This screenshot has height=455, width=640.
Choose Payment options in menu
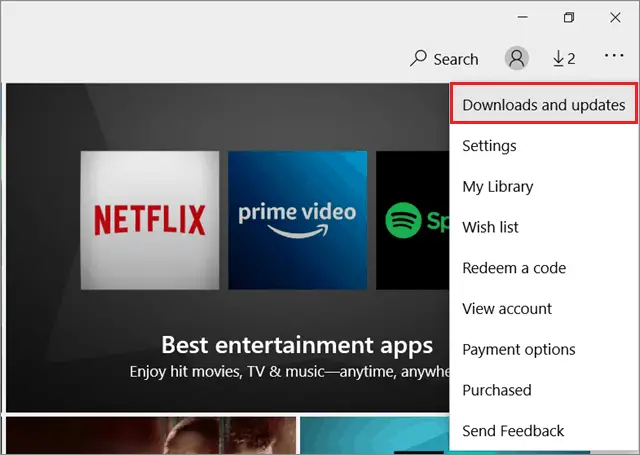tap(544, 349)
